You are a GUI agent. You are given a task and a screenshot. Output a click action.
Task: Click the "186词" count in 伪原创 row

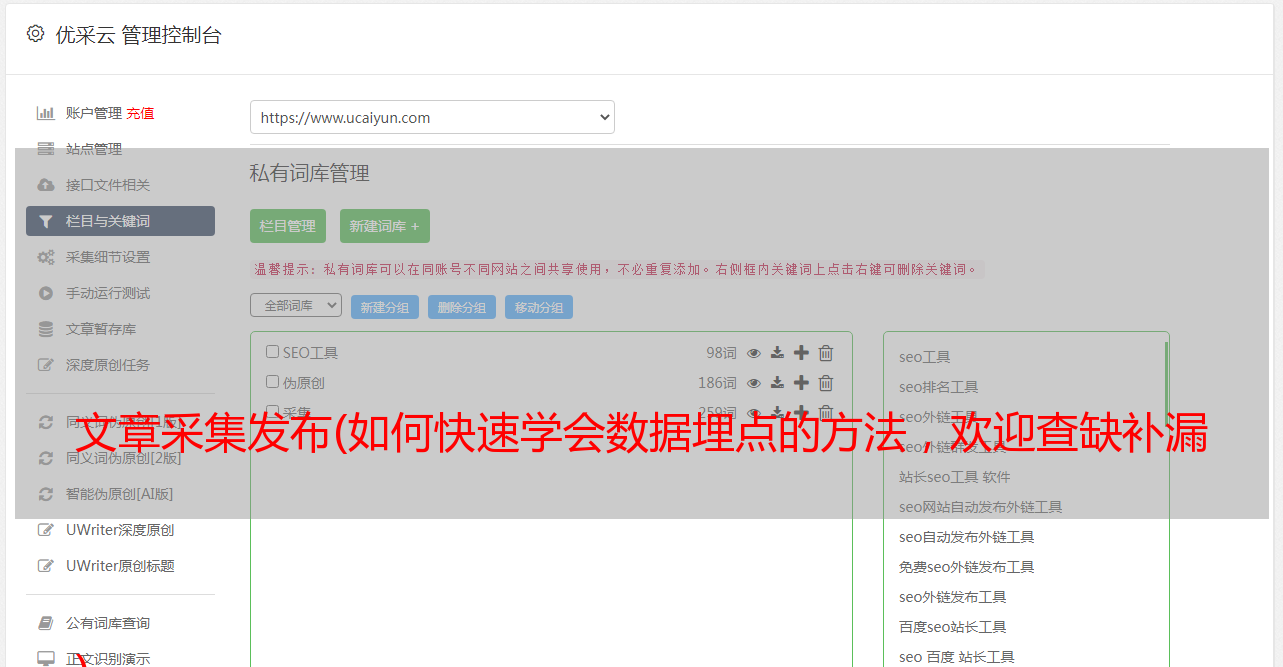coord(718,383)
